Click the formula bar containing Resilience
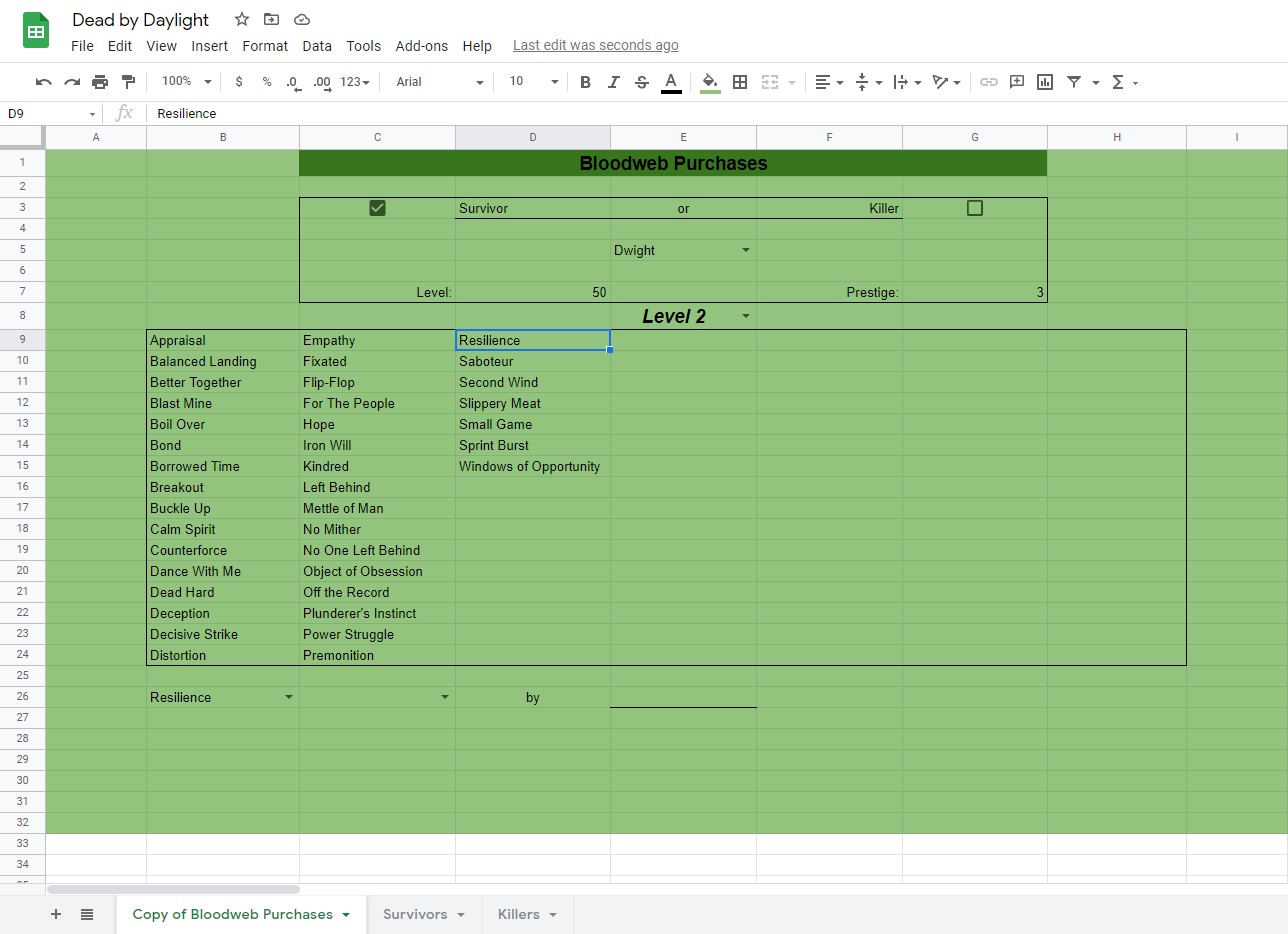Image resolution: width=1288 pixels, height=934 pixels. pyautogui.click(x=716, y=113)
